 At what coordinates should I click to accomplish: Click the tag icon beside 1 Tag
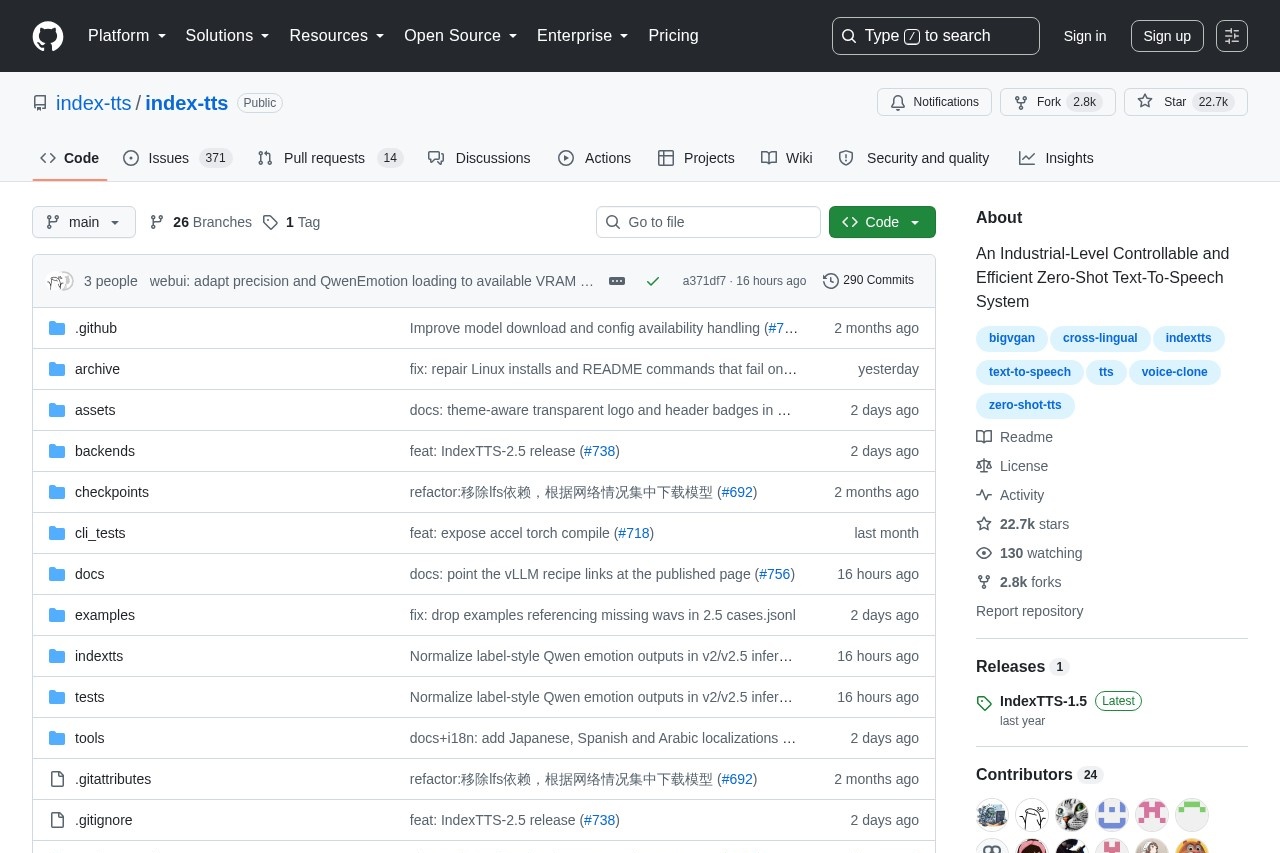click(270, 222)
